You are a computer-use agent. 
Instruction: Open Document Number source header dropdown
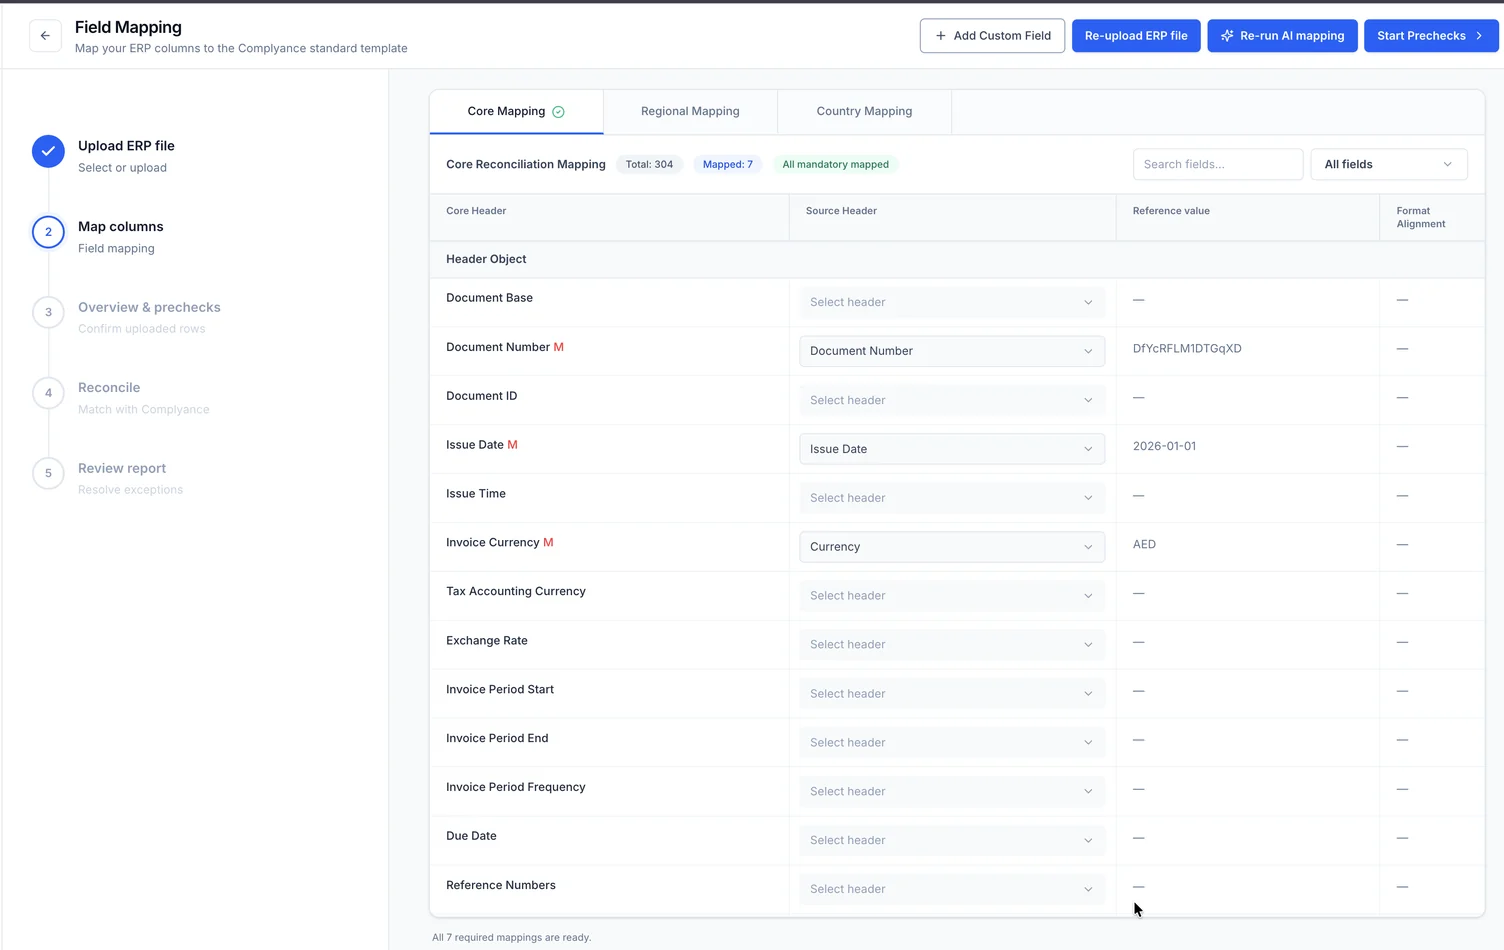[952, 351]
